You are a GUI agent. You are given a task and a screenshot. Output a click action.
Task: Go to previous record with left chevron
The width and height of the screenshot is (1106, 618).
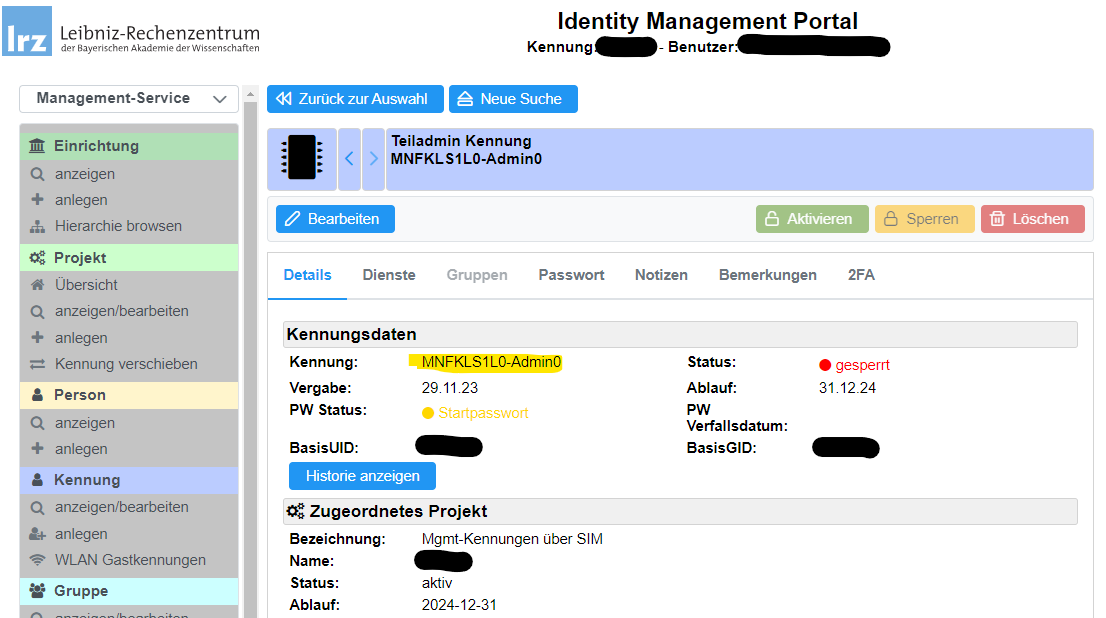tap(349, 158)
